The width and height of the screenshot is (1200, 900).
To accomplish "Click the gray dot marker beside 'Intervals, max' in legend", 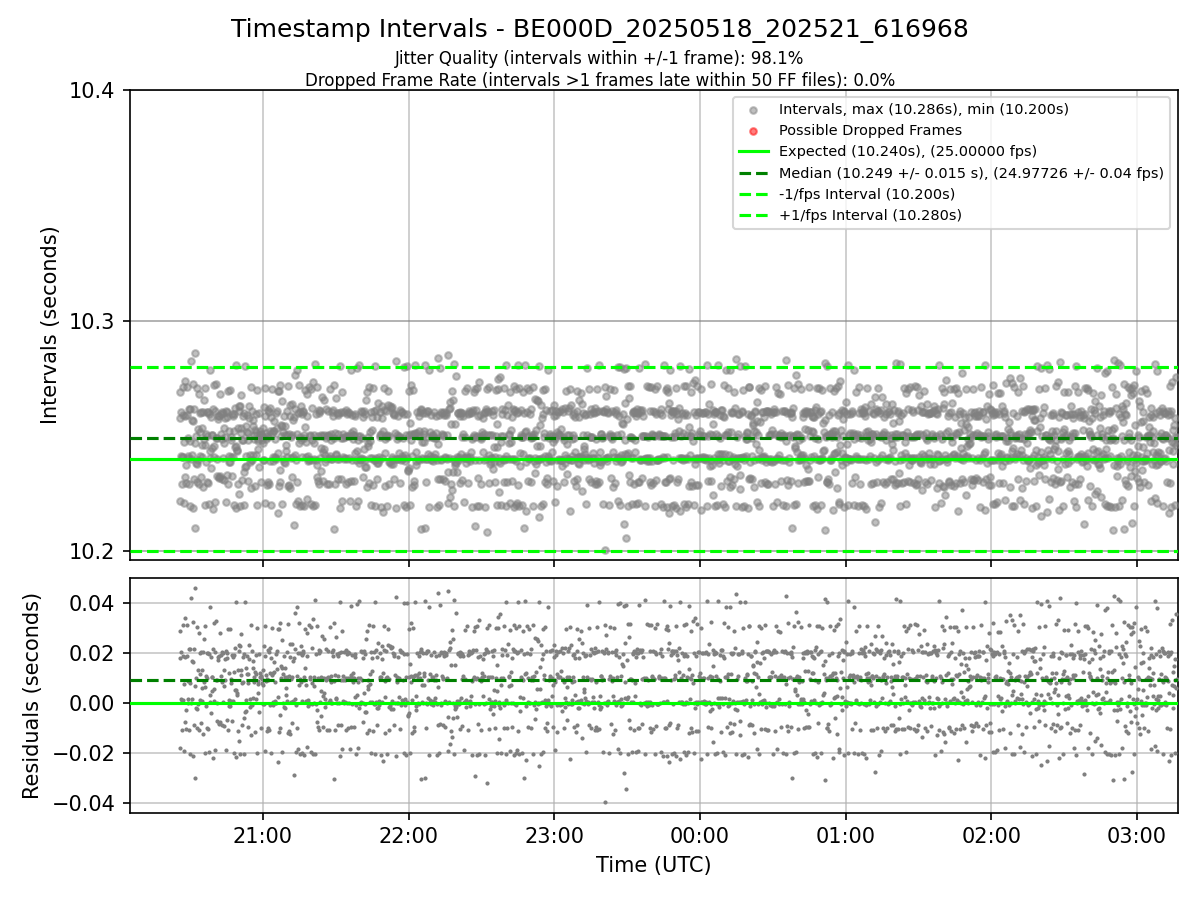I will pos(754,110).
